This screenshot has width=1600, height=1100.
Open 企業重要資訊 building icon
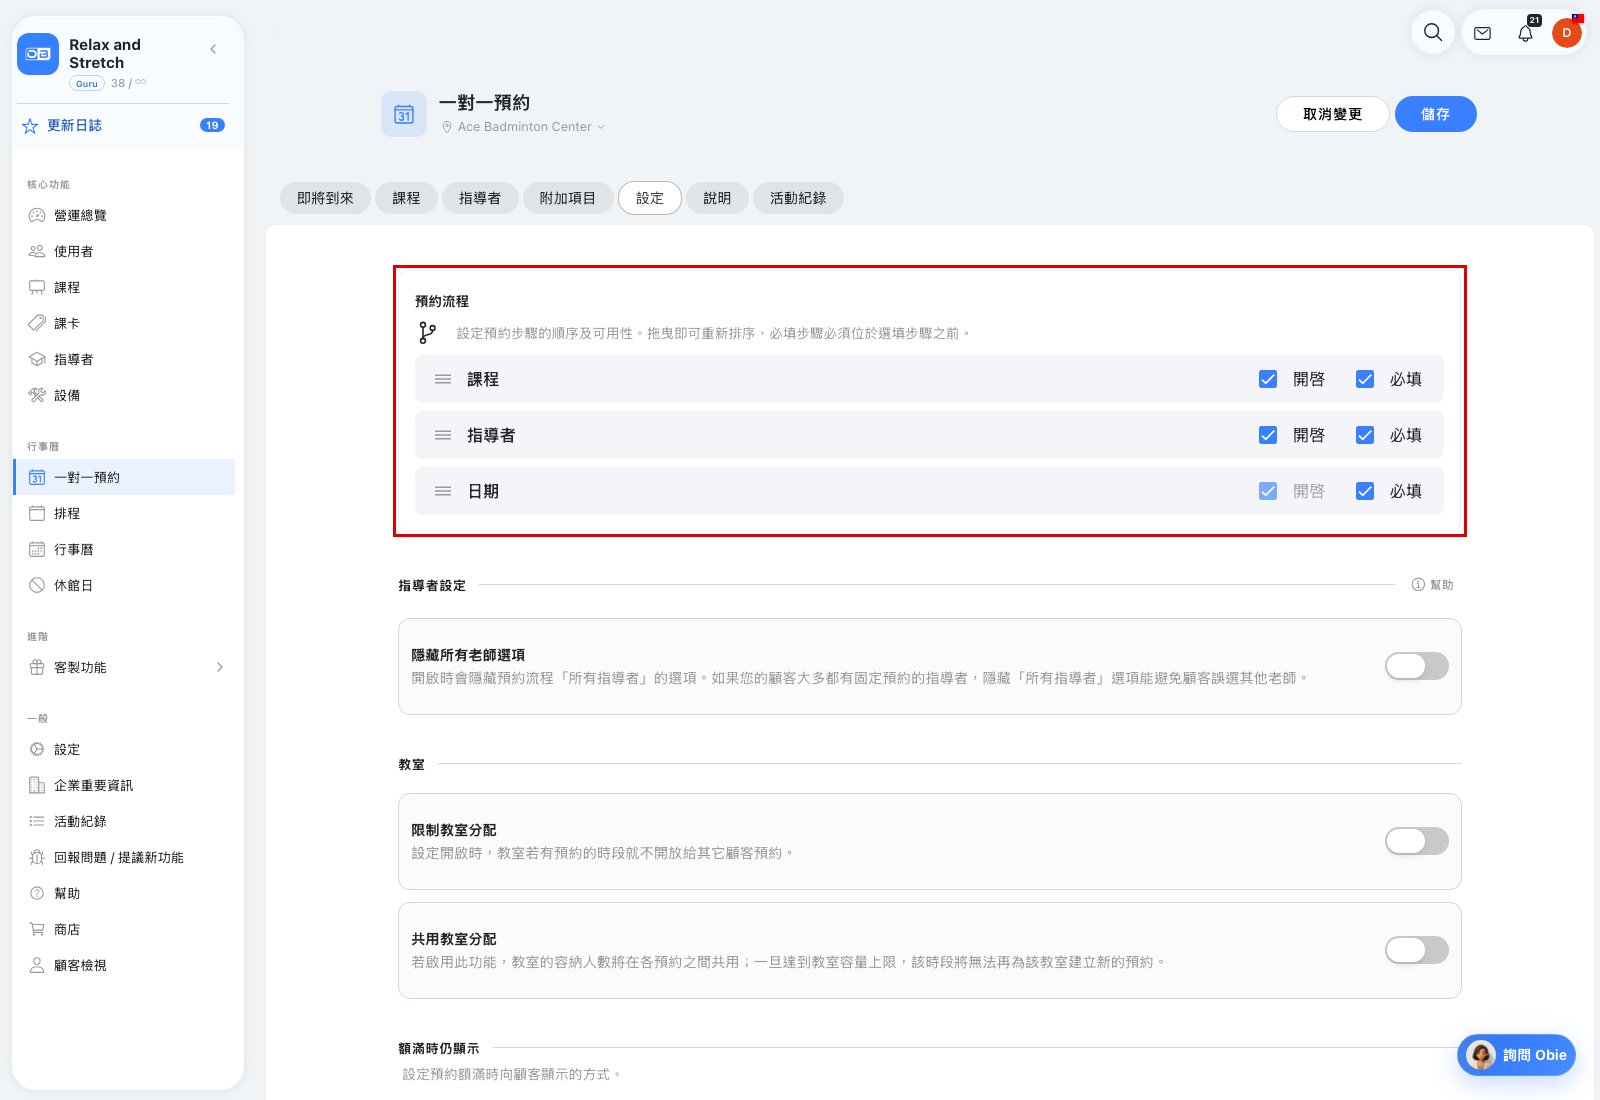click(x=37, y=785)
